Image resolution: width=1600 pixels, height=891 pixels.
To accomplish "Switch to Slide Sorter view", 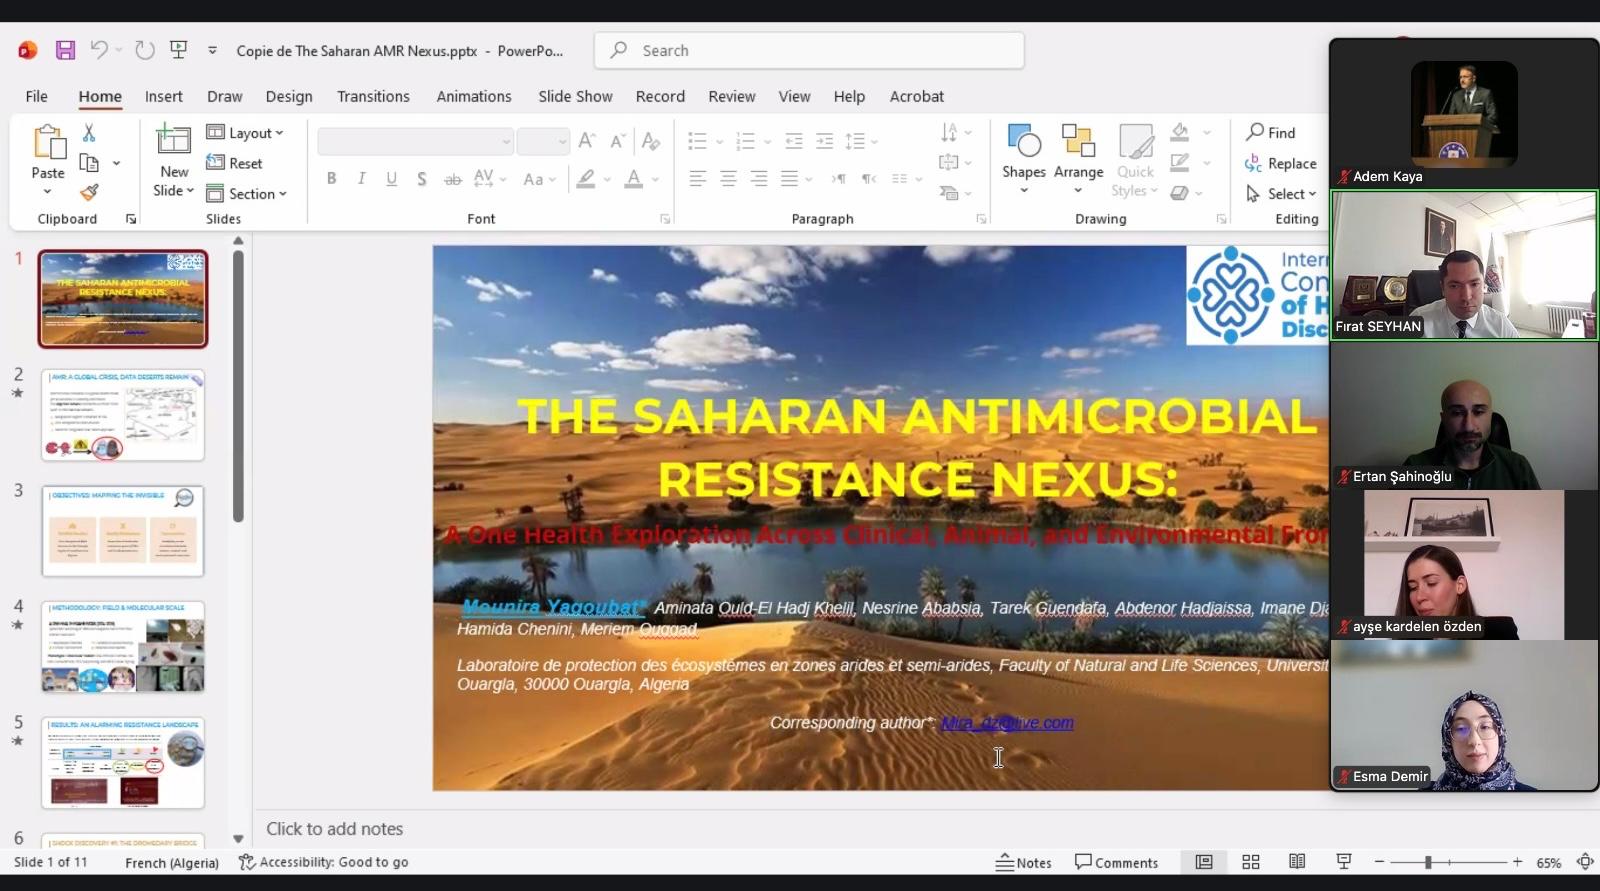I will click(x=1250, y=862).
